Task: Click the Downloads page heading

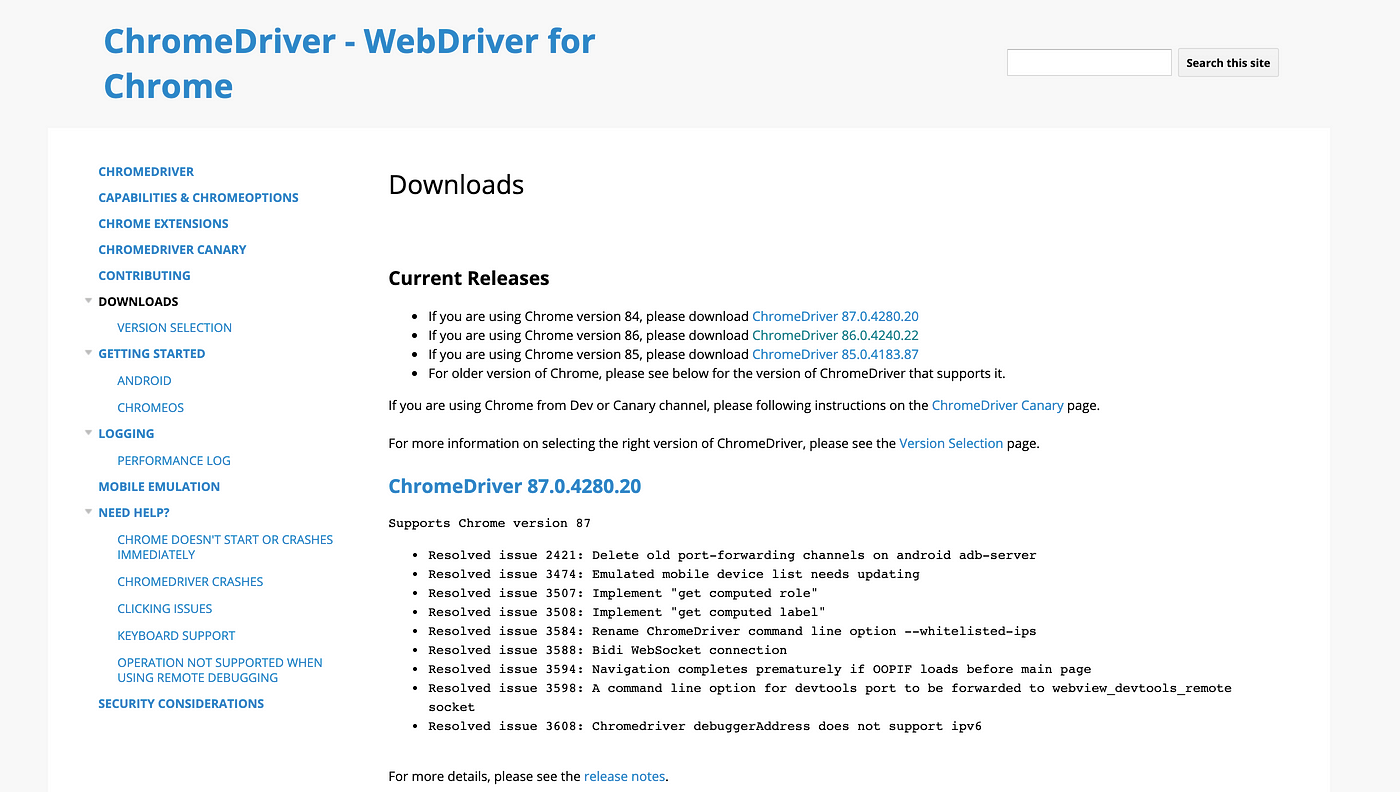Action: coord(456,185)
